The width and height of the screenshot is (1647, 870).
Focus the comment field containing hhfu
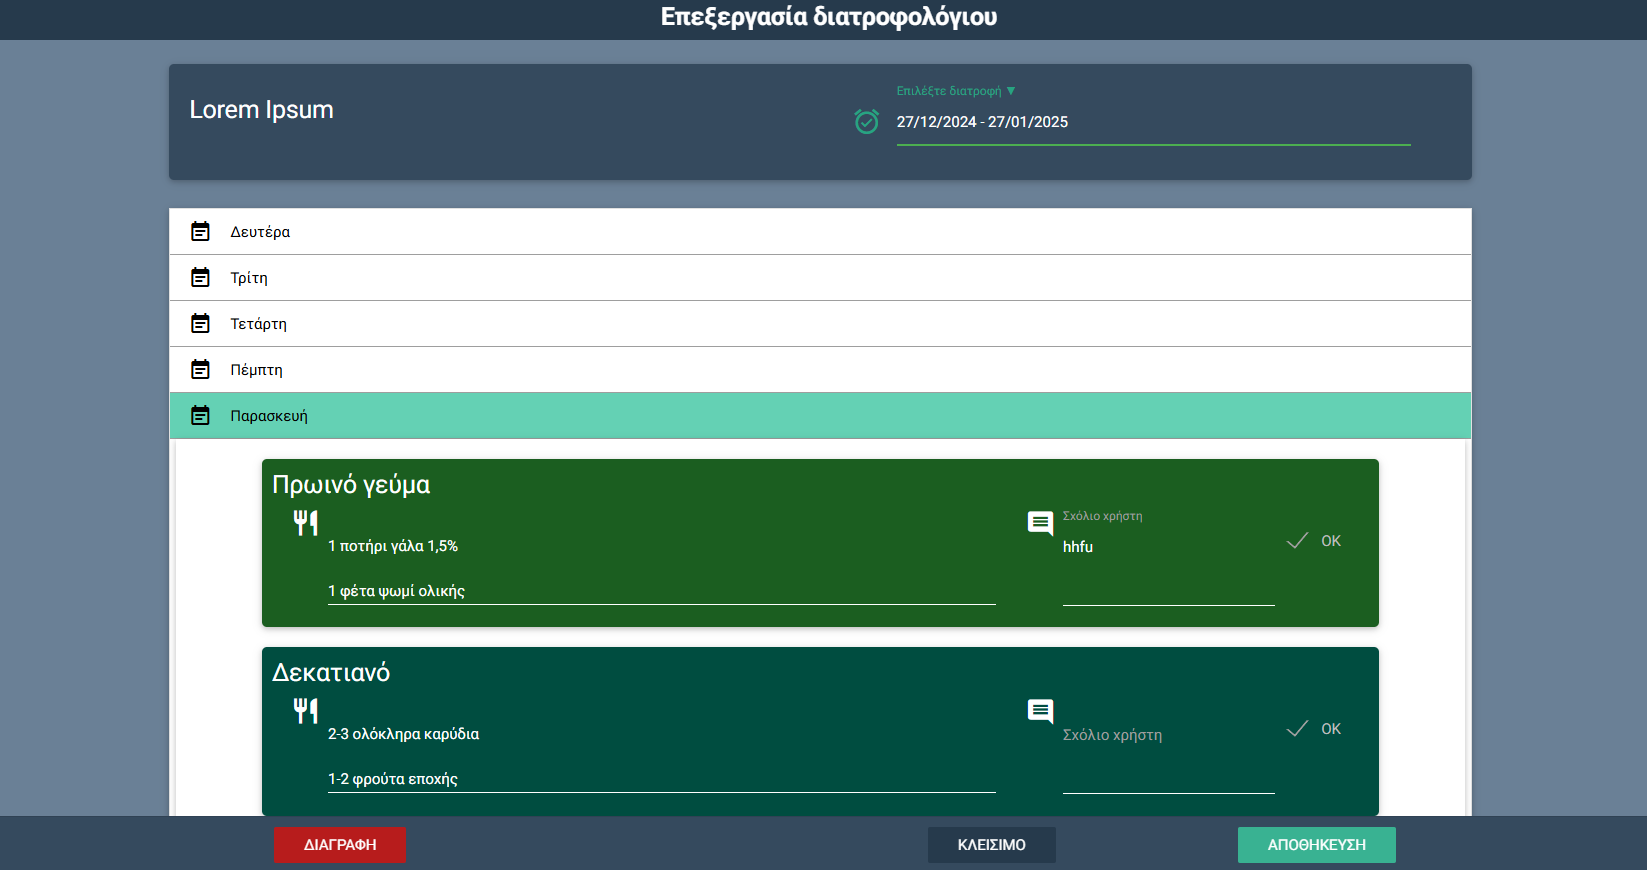click(1169, 568)
